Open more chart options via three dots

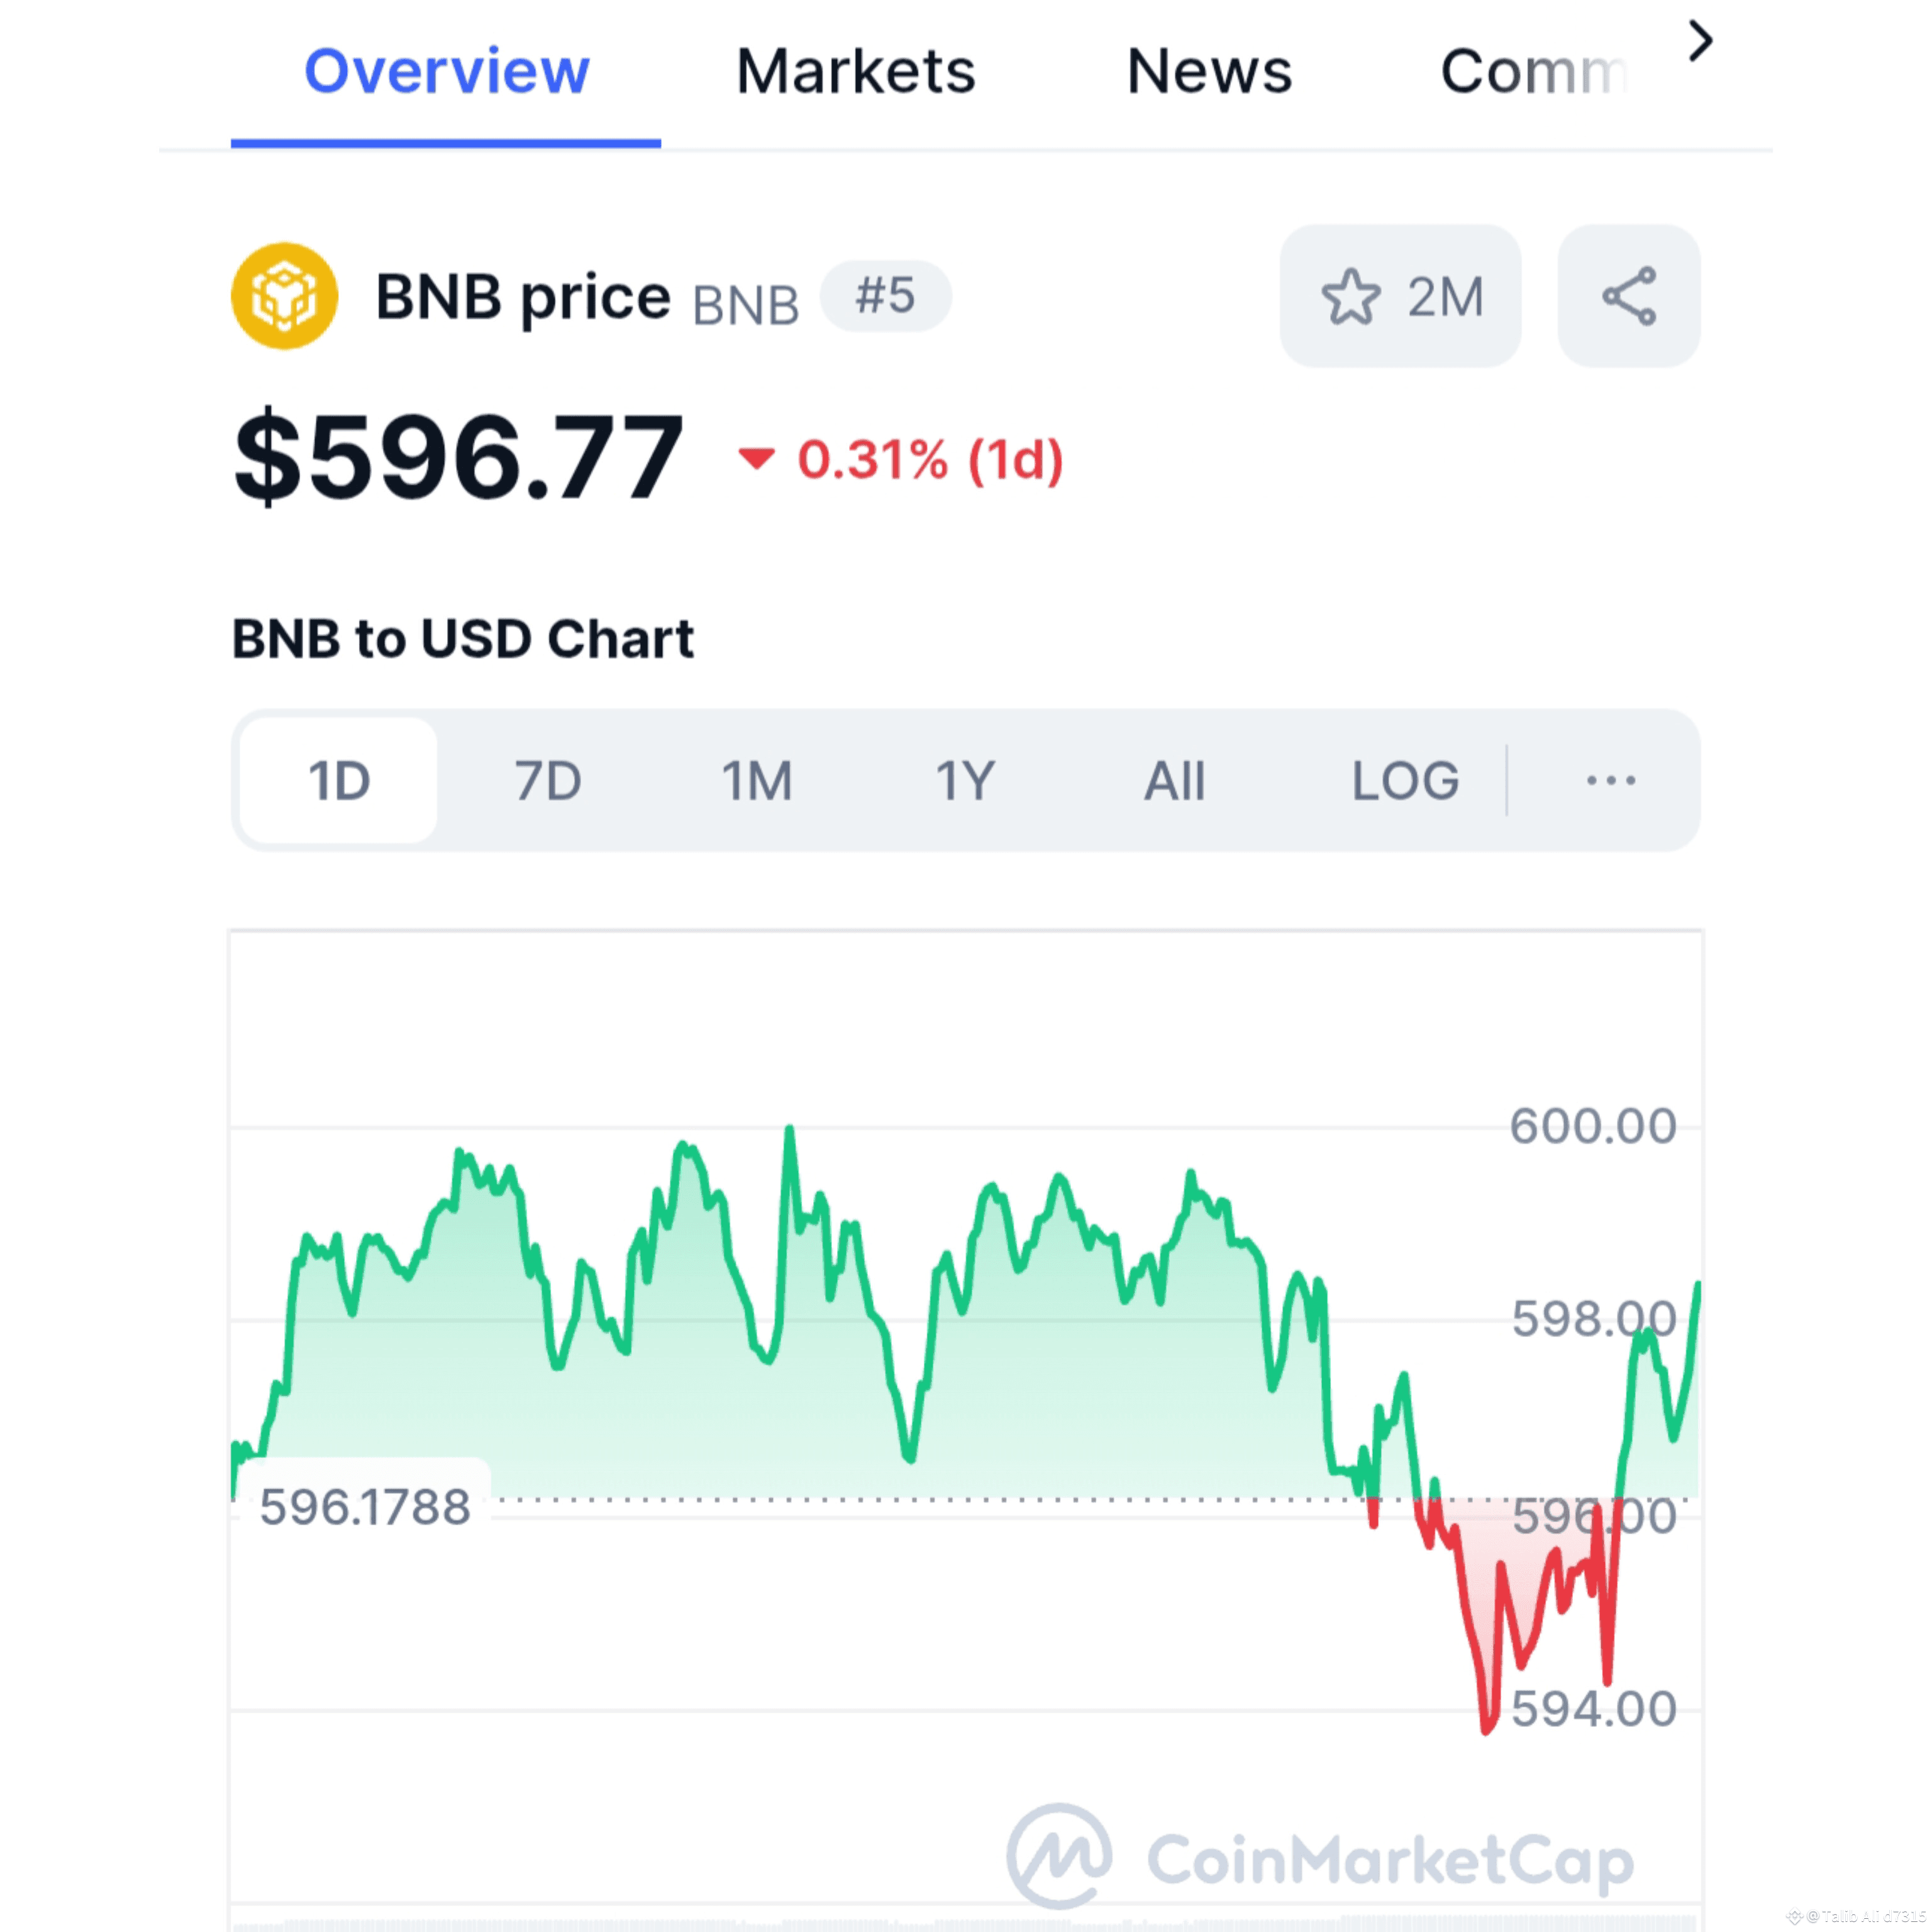click(x=1610, y=780)
